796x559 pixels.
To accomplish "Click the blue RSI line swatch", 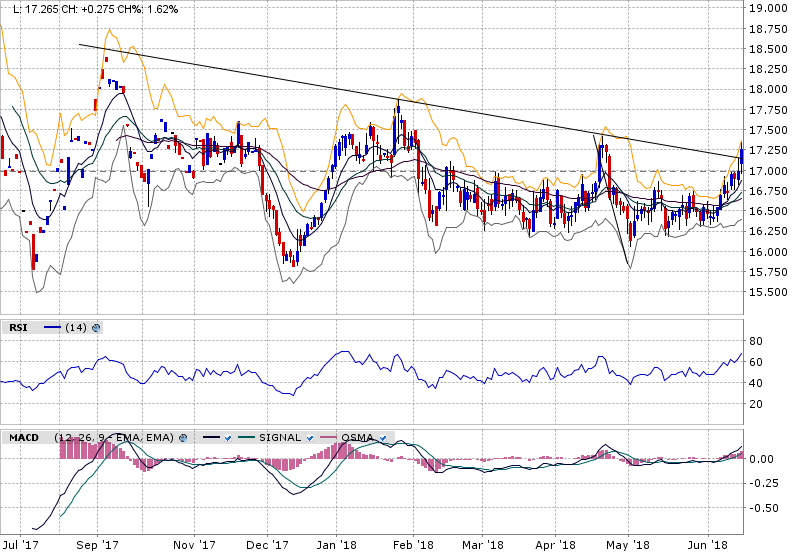I will pos(52,327).
